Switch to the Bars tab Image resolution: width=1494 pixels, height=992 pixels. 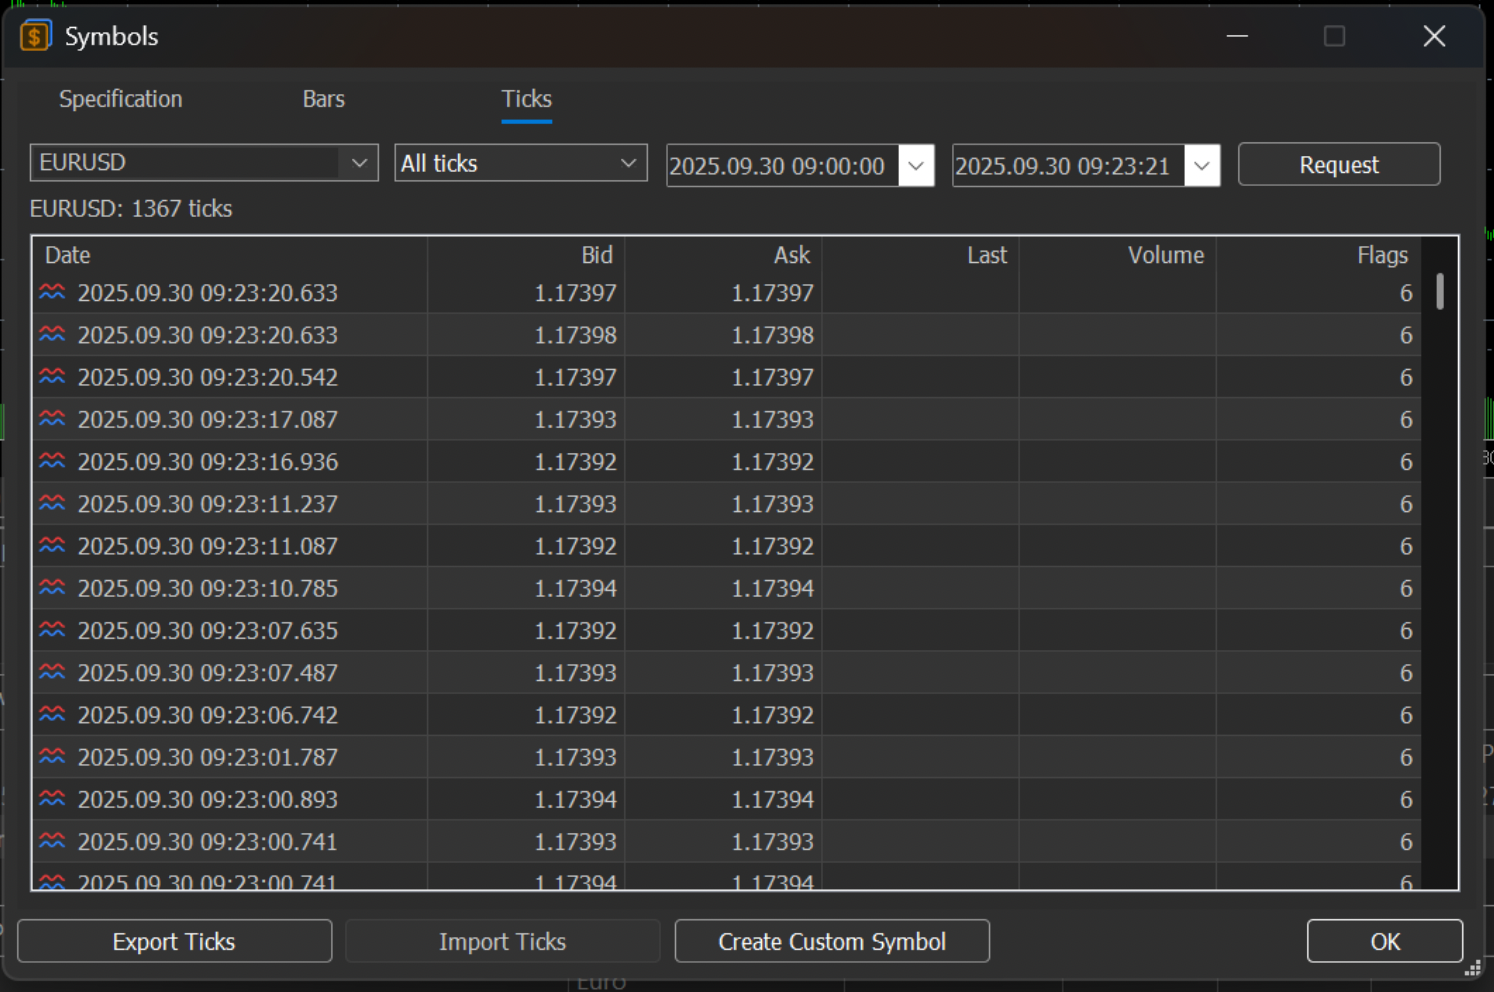(323, 99)
